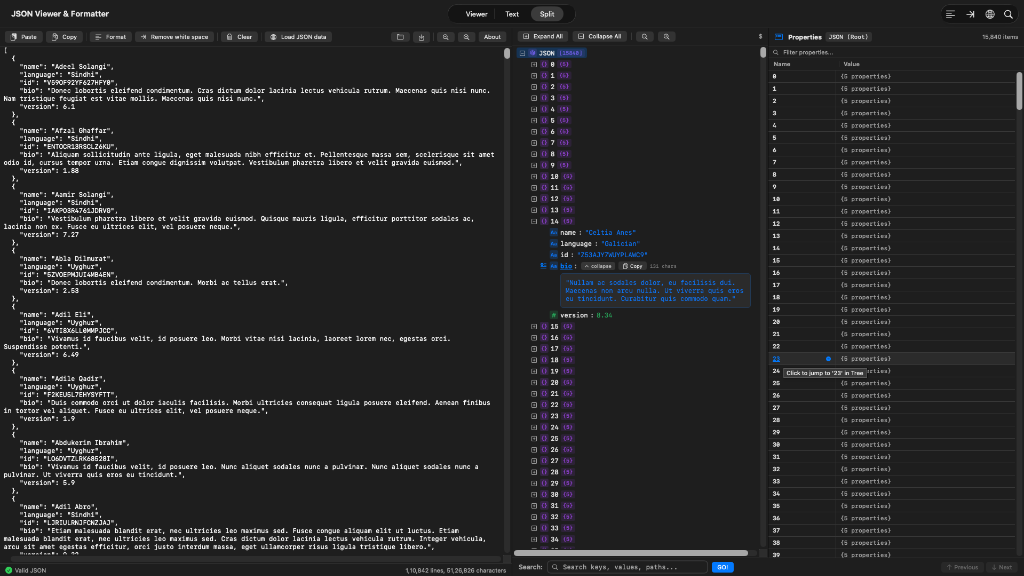Switch to the Split tab
The width and height of the screenshot is (1024, 576).
(x=547, y=14)
